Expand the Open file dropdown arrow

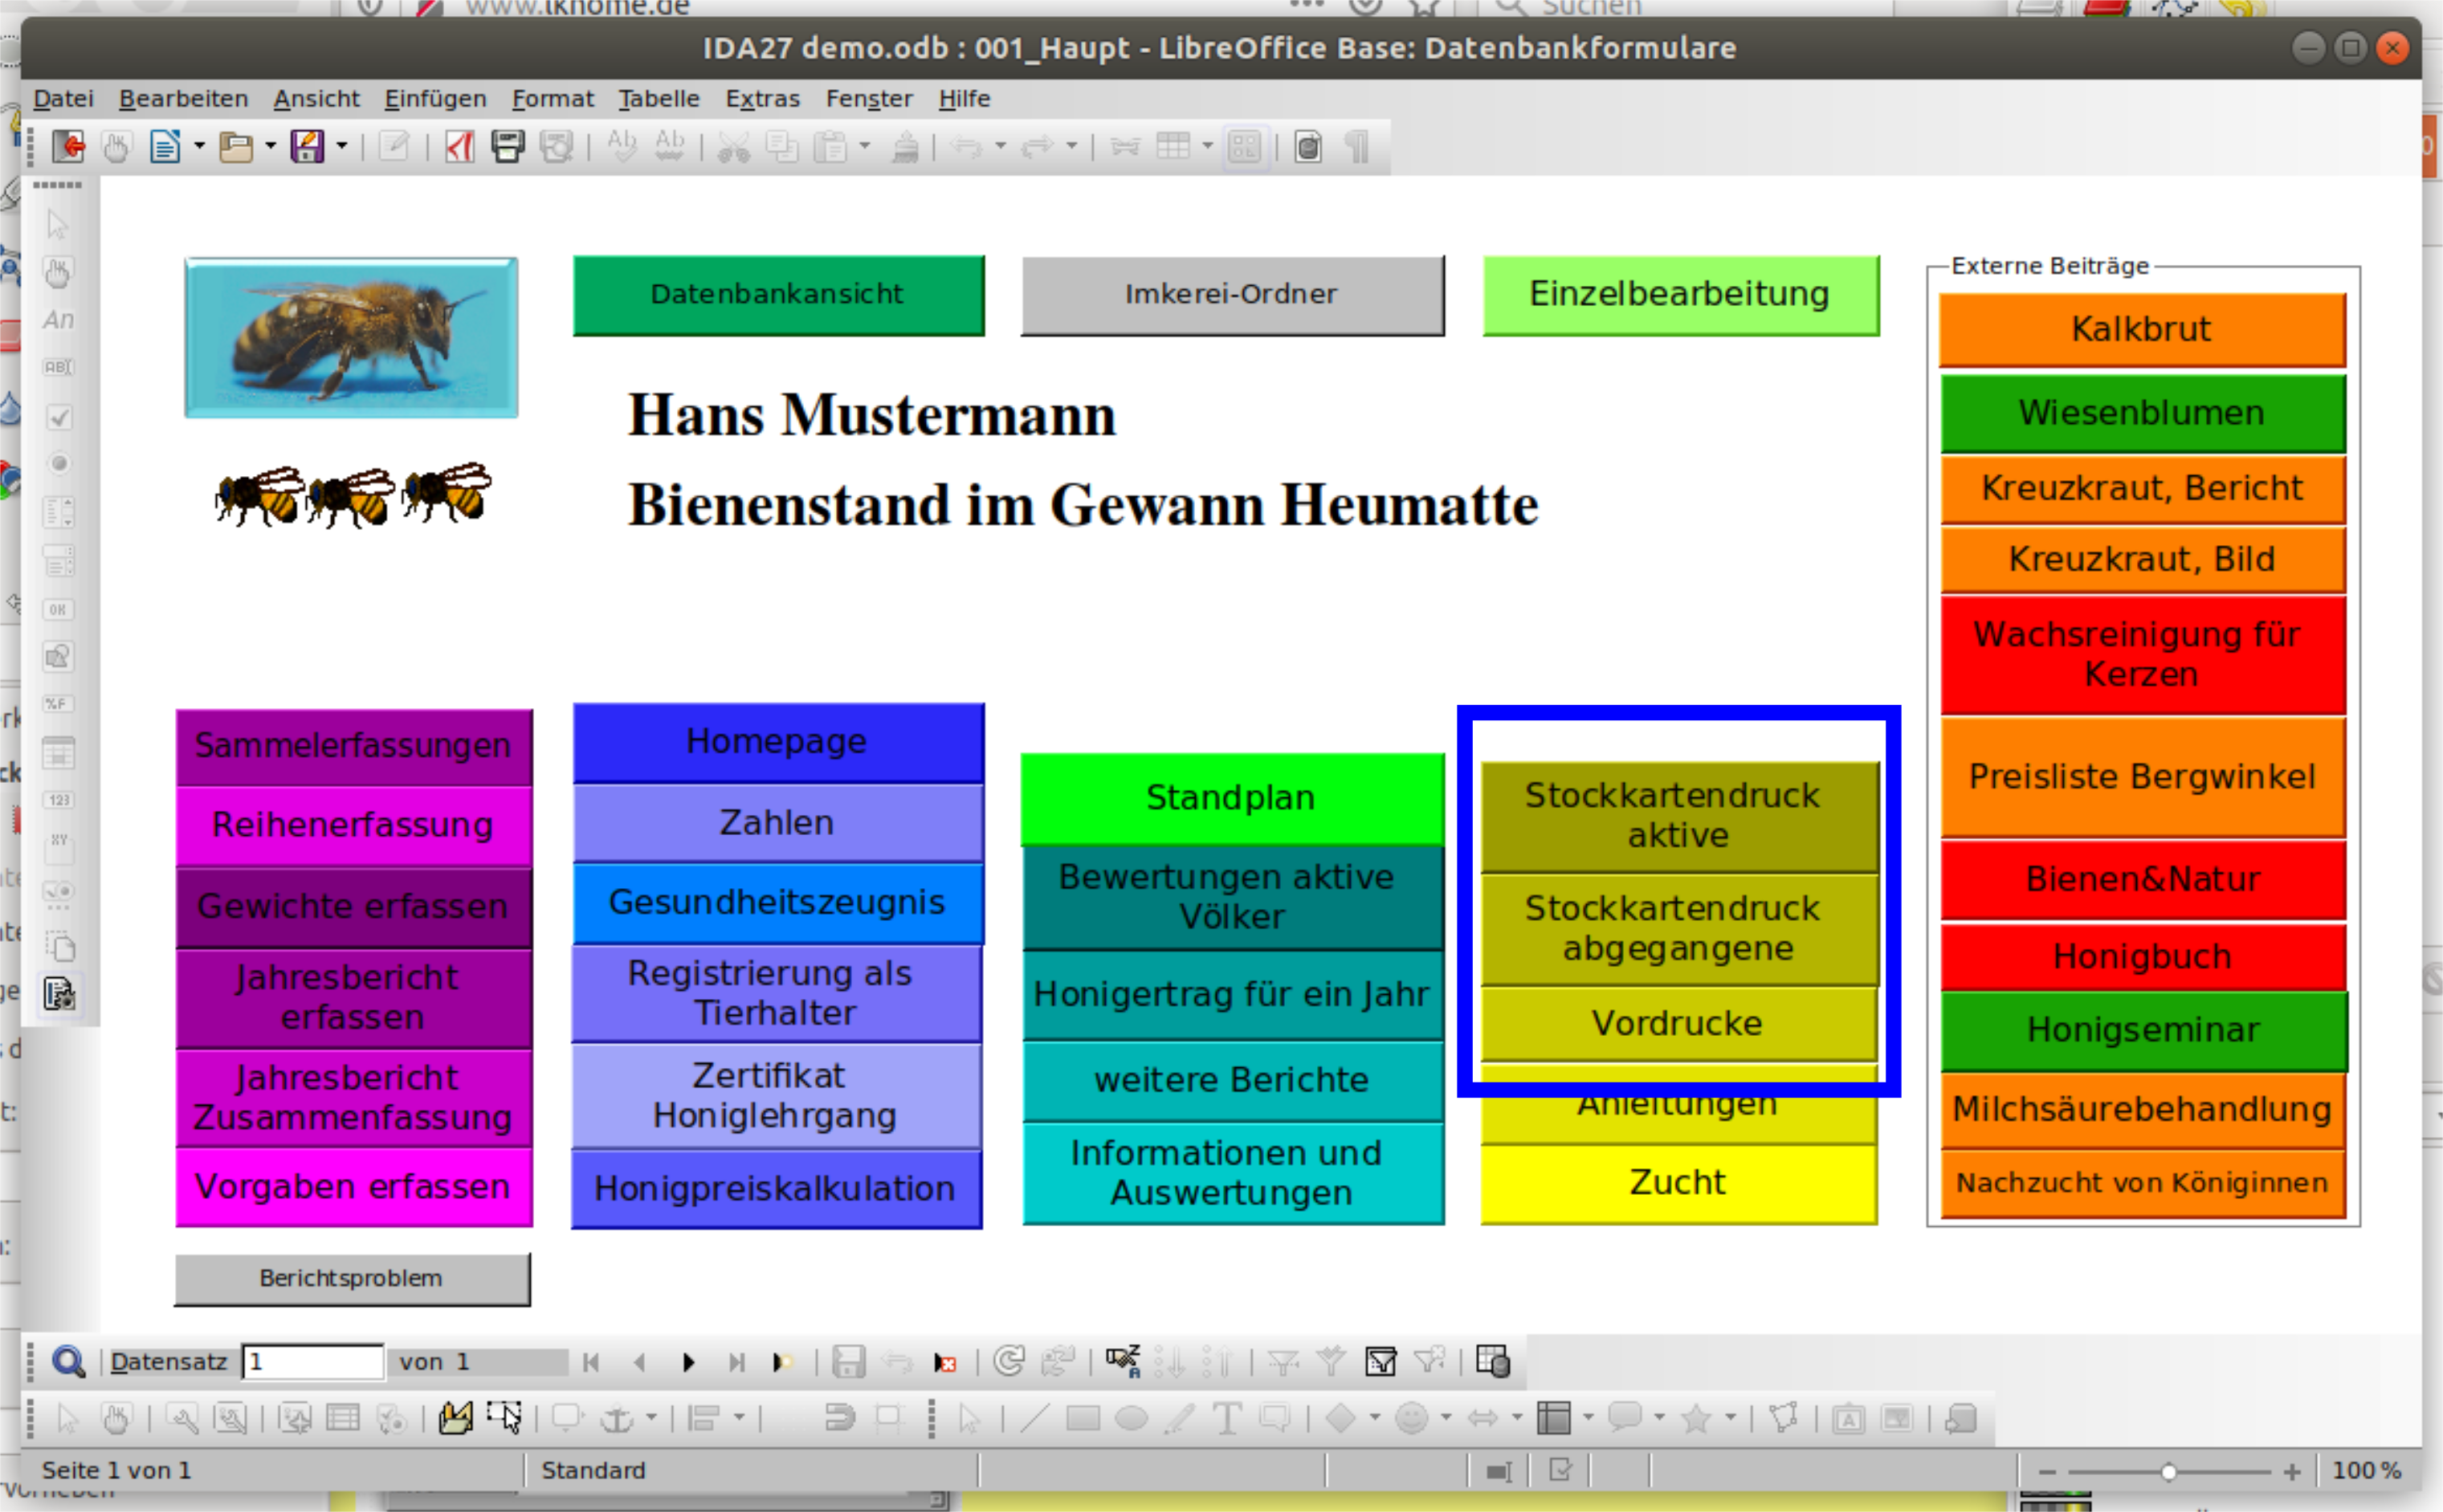pyautogui.click(x=270, y=147)
